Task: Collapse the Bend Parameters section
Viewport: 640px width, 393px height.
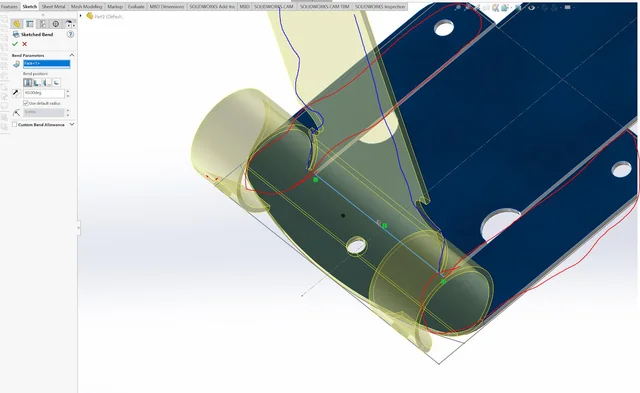Action: tap(72, 55)
